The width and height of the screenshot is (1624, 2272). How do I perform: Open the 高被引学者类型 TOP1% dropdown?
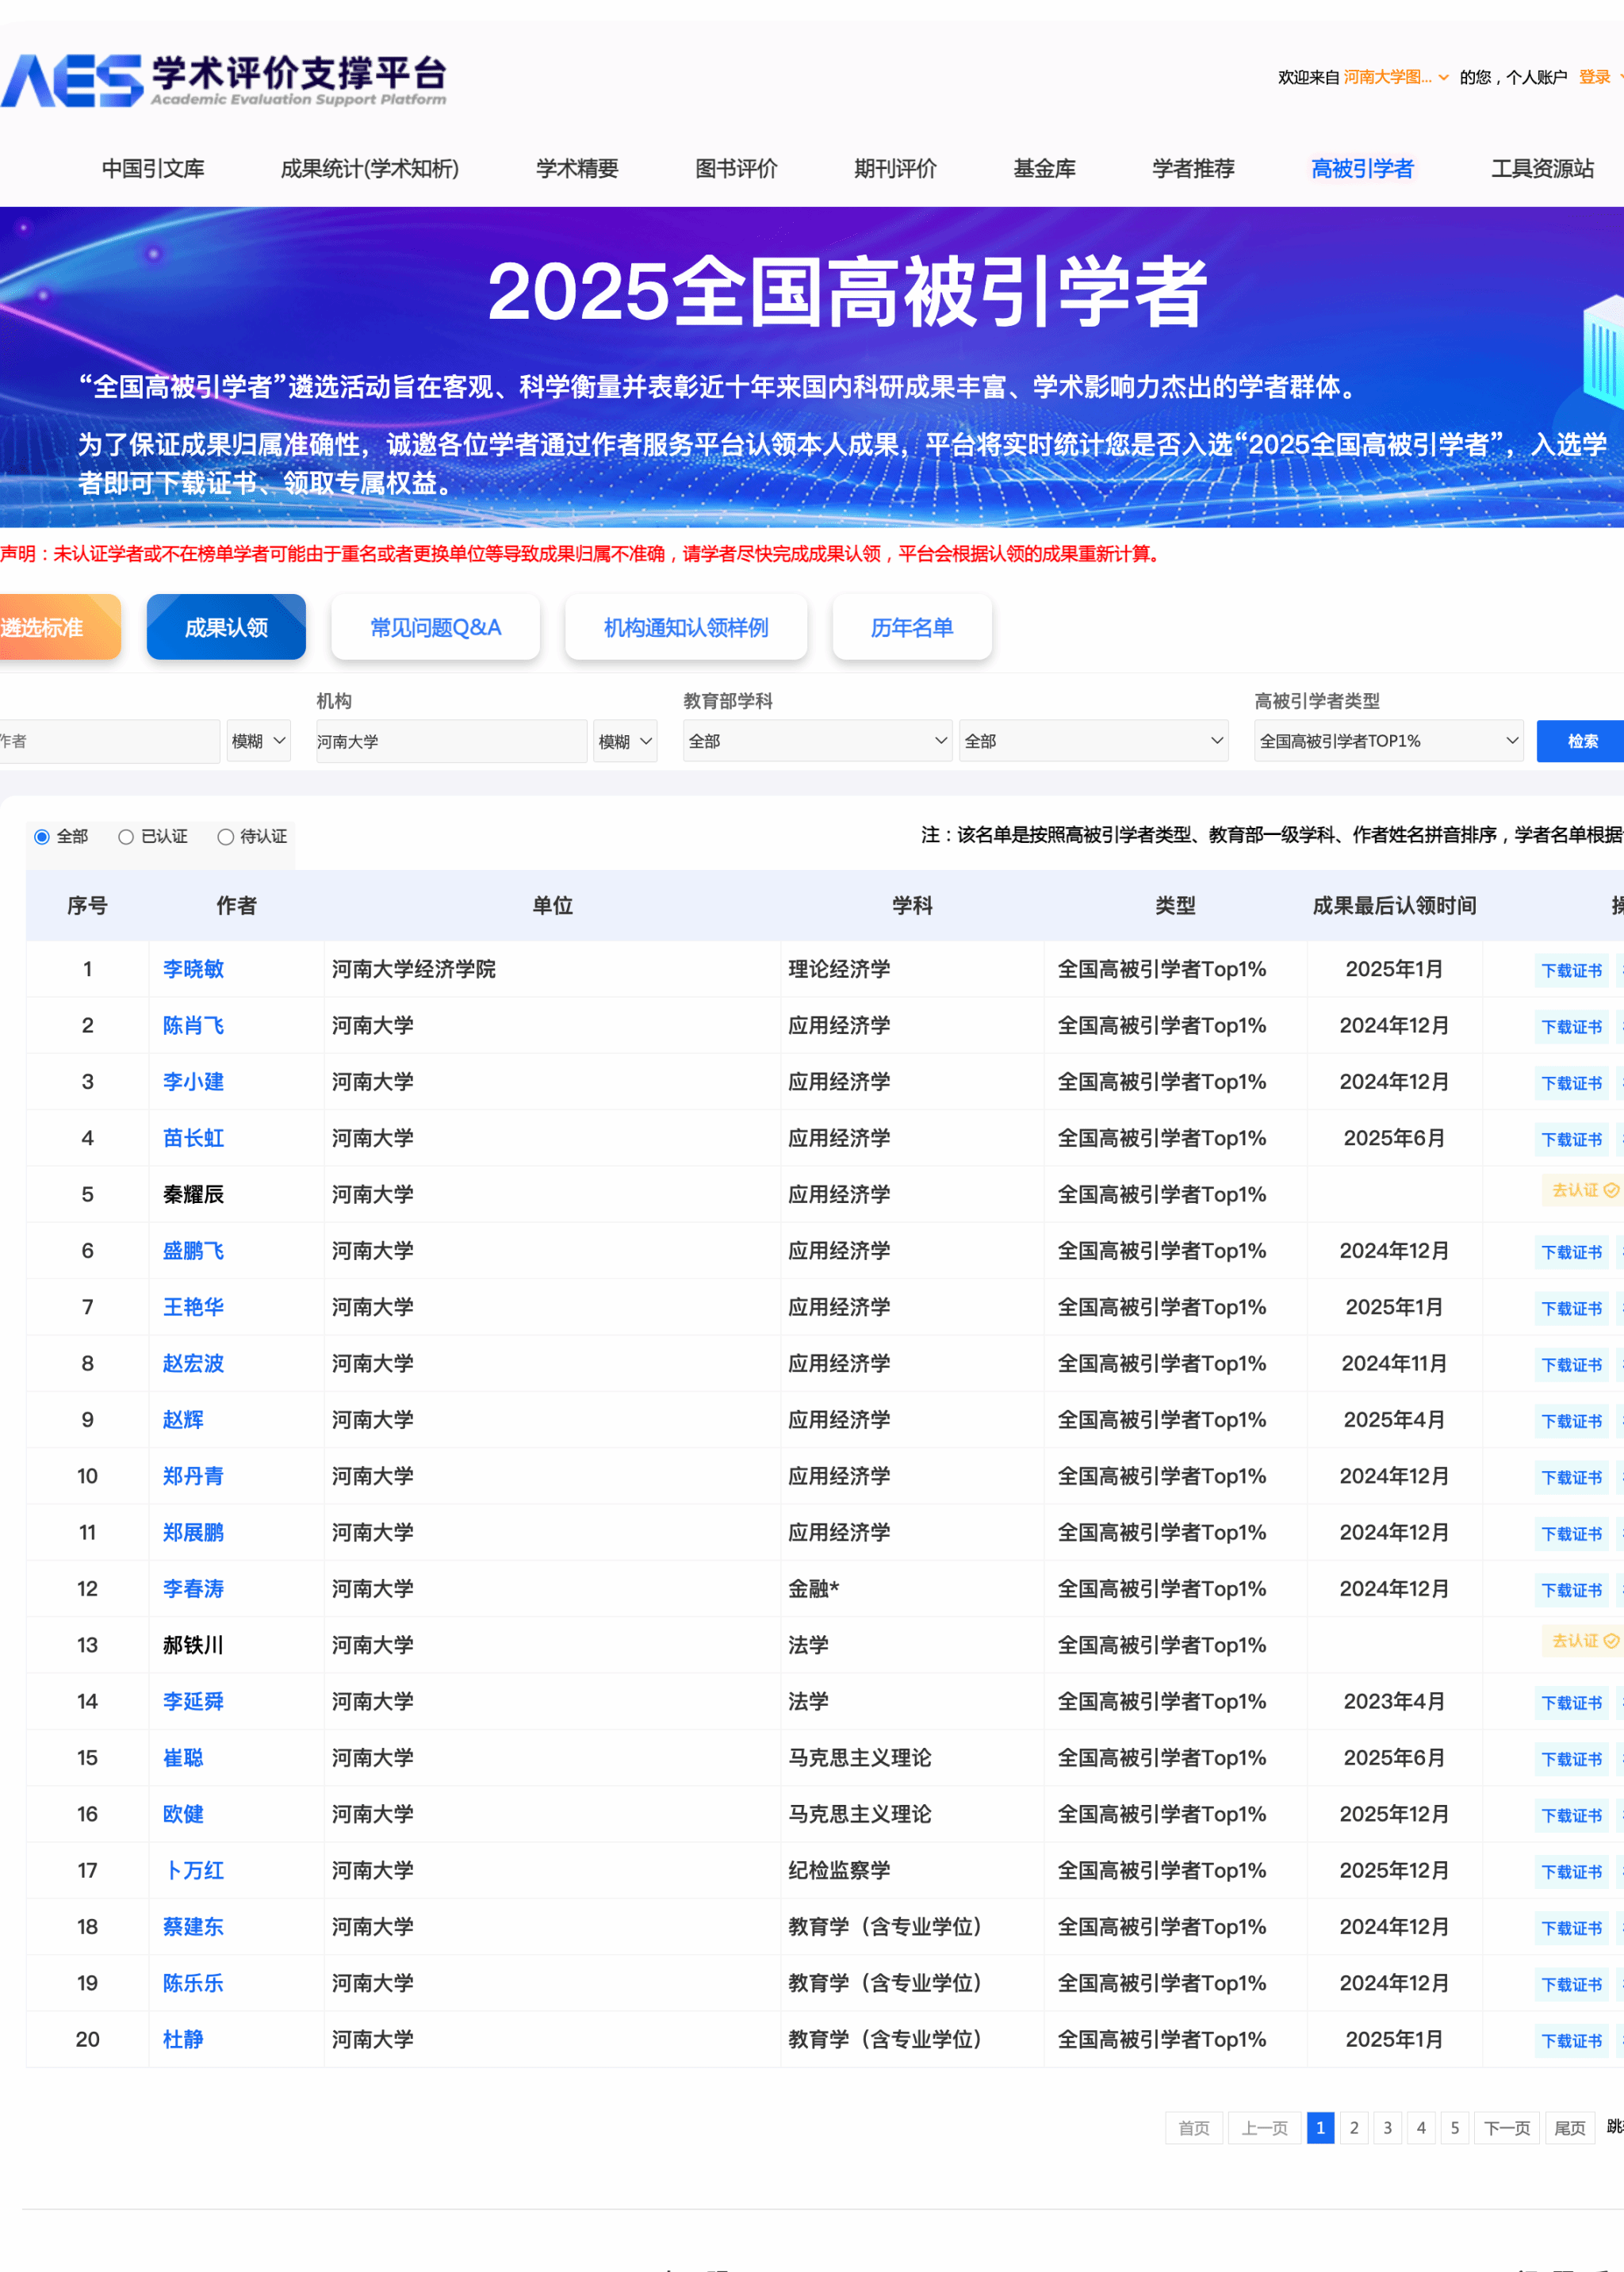[1388, 741]
